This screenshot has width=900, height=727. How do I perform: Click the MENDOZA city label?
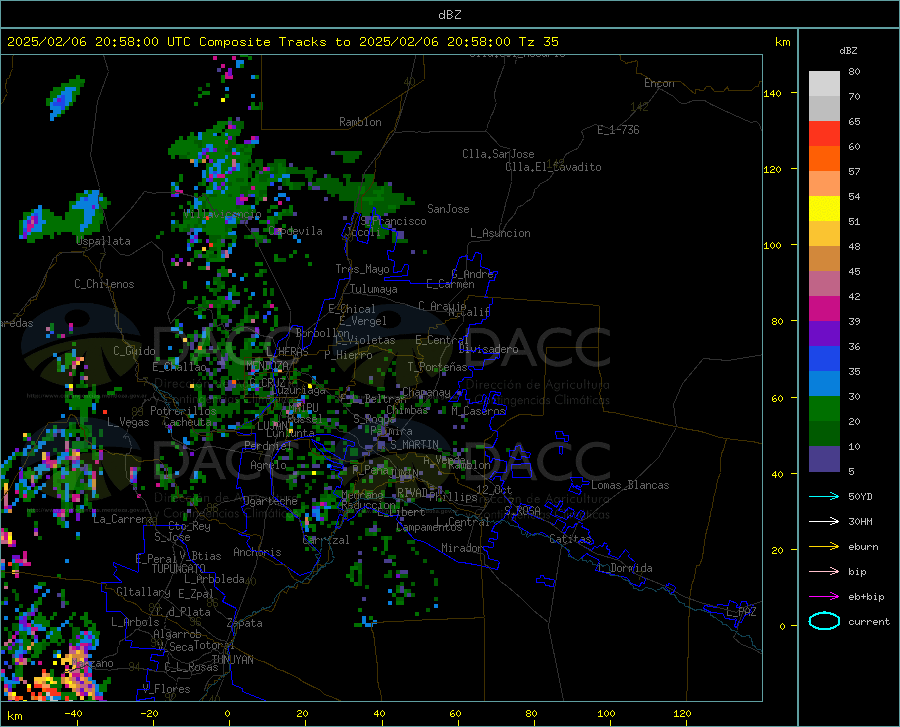click(267, 366)
